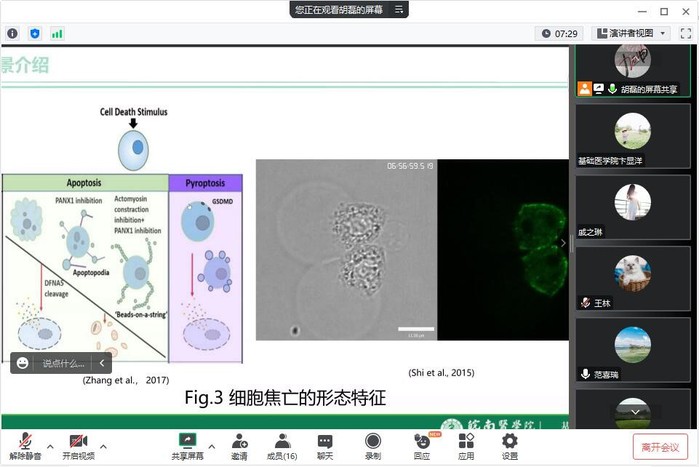
Task: Open 演讲者视图 view layout dropdown
Action: pyautogui.click(x=631, y=33)
